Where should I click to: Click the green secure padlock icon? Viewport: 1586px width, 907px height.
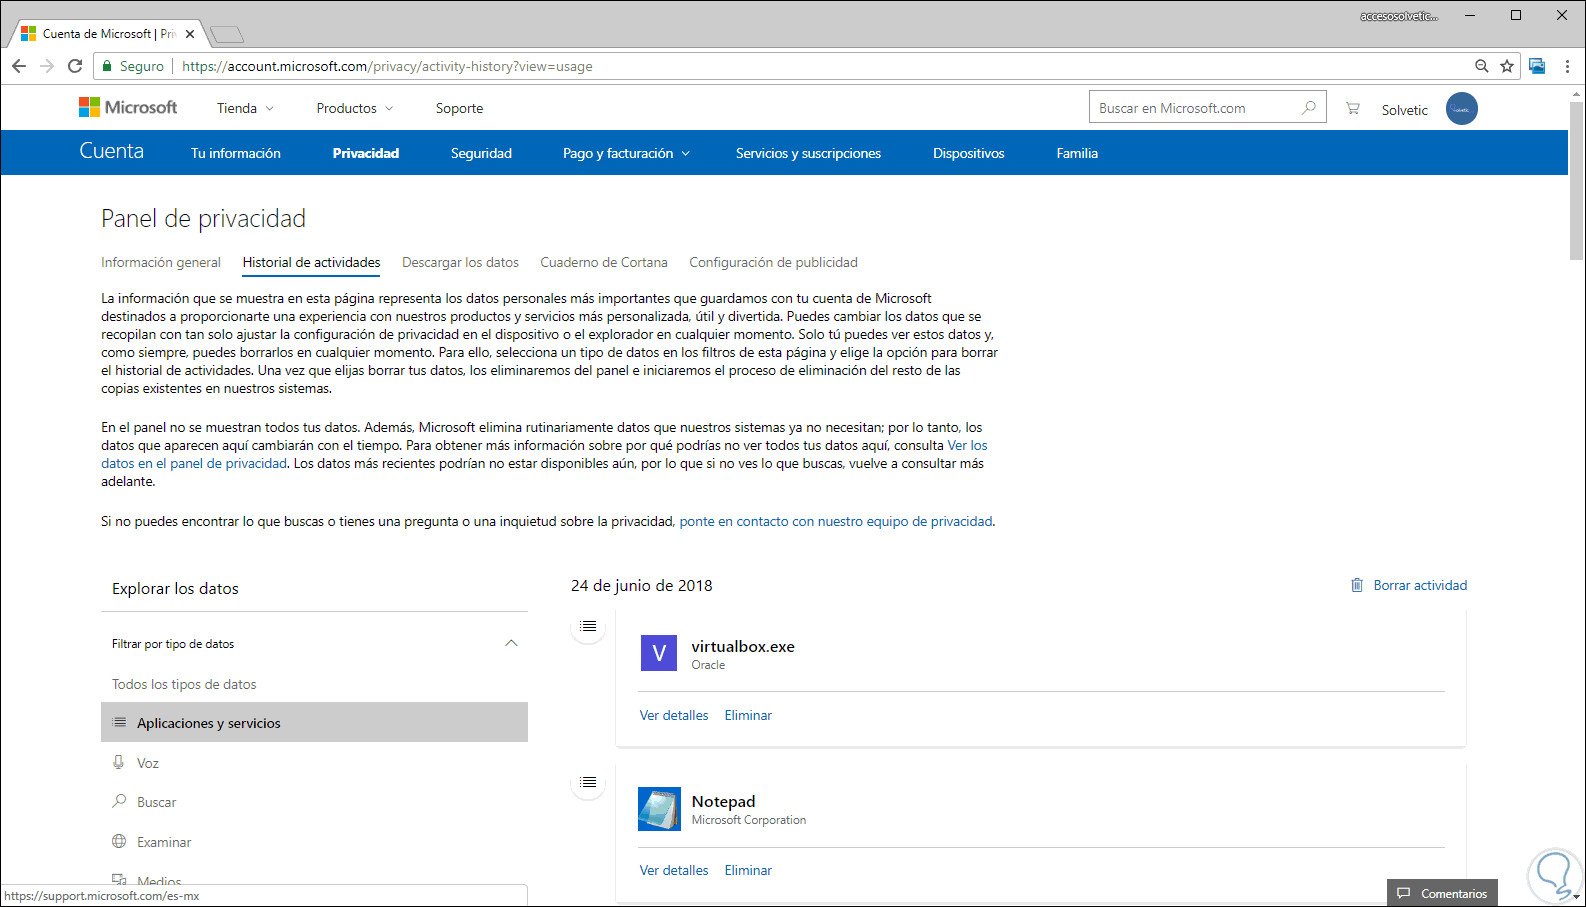(x=107, y=66)
